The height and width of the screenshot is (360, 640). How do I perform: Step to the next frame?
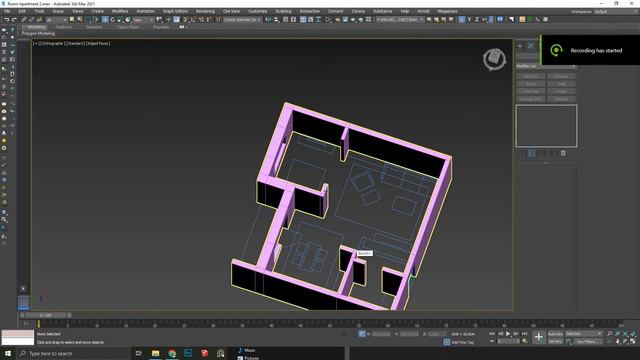click(x=516, y=333)
